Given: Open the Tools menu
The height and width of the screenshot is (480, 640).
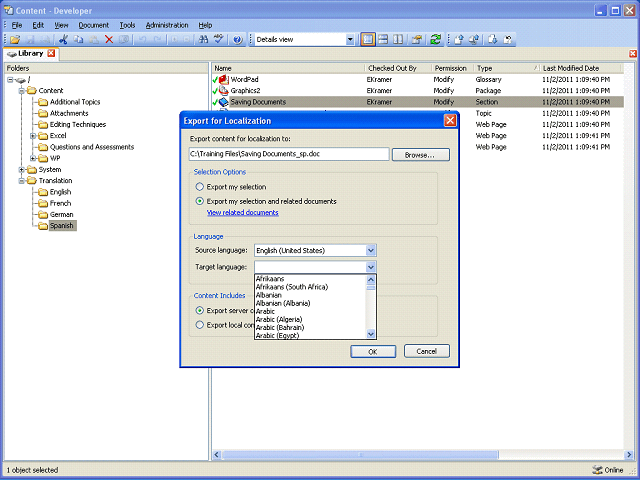Looking at the screenshot, I should pyautogui.click(x=127, y=25).
